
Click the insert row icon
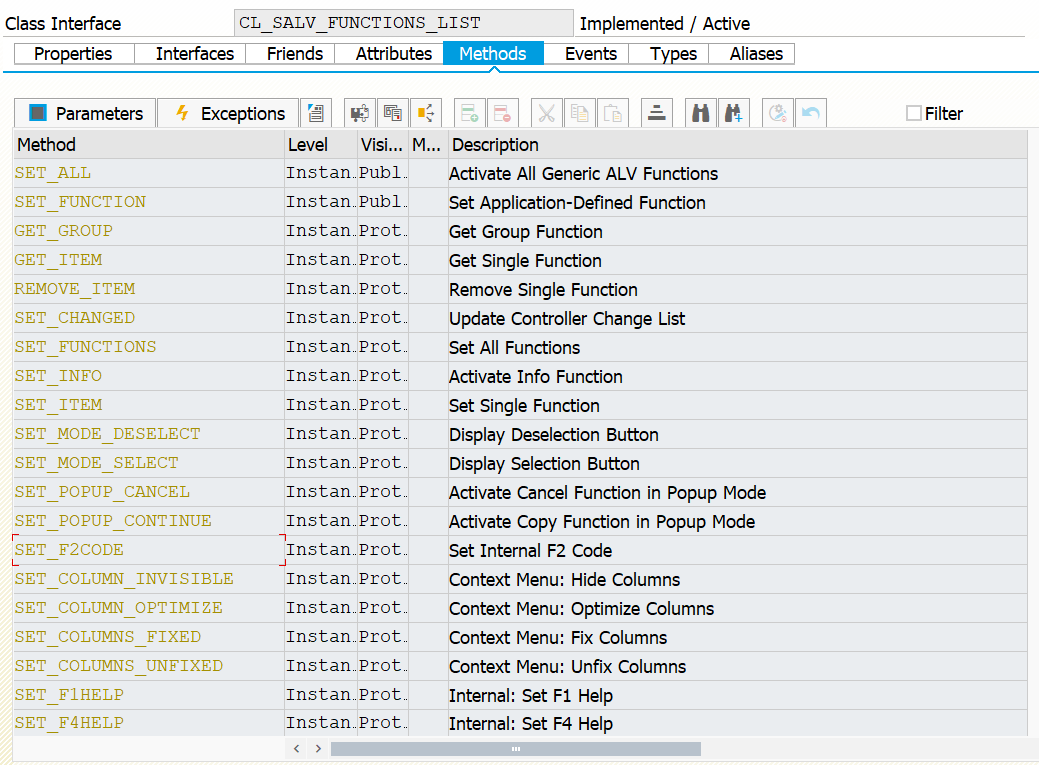(x=470, y=113)
